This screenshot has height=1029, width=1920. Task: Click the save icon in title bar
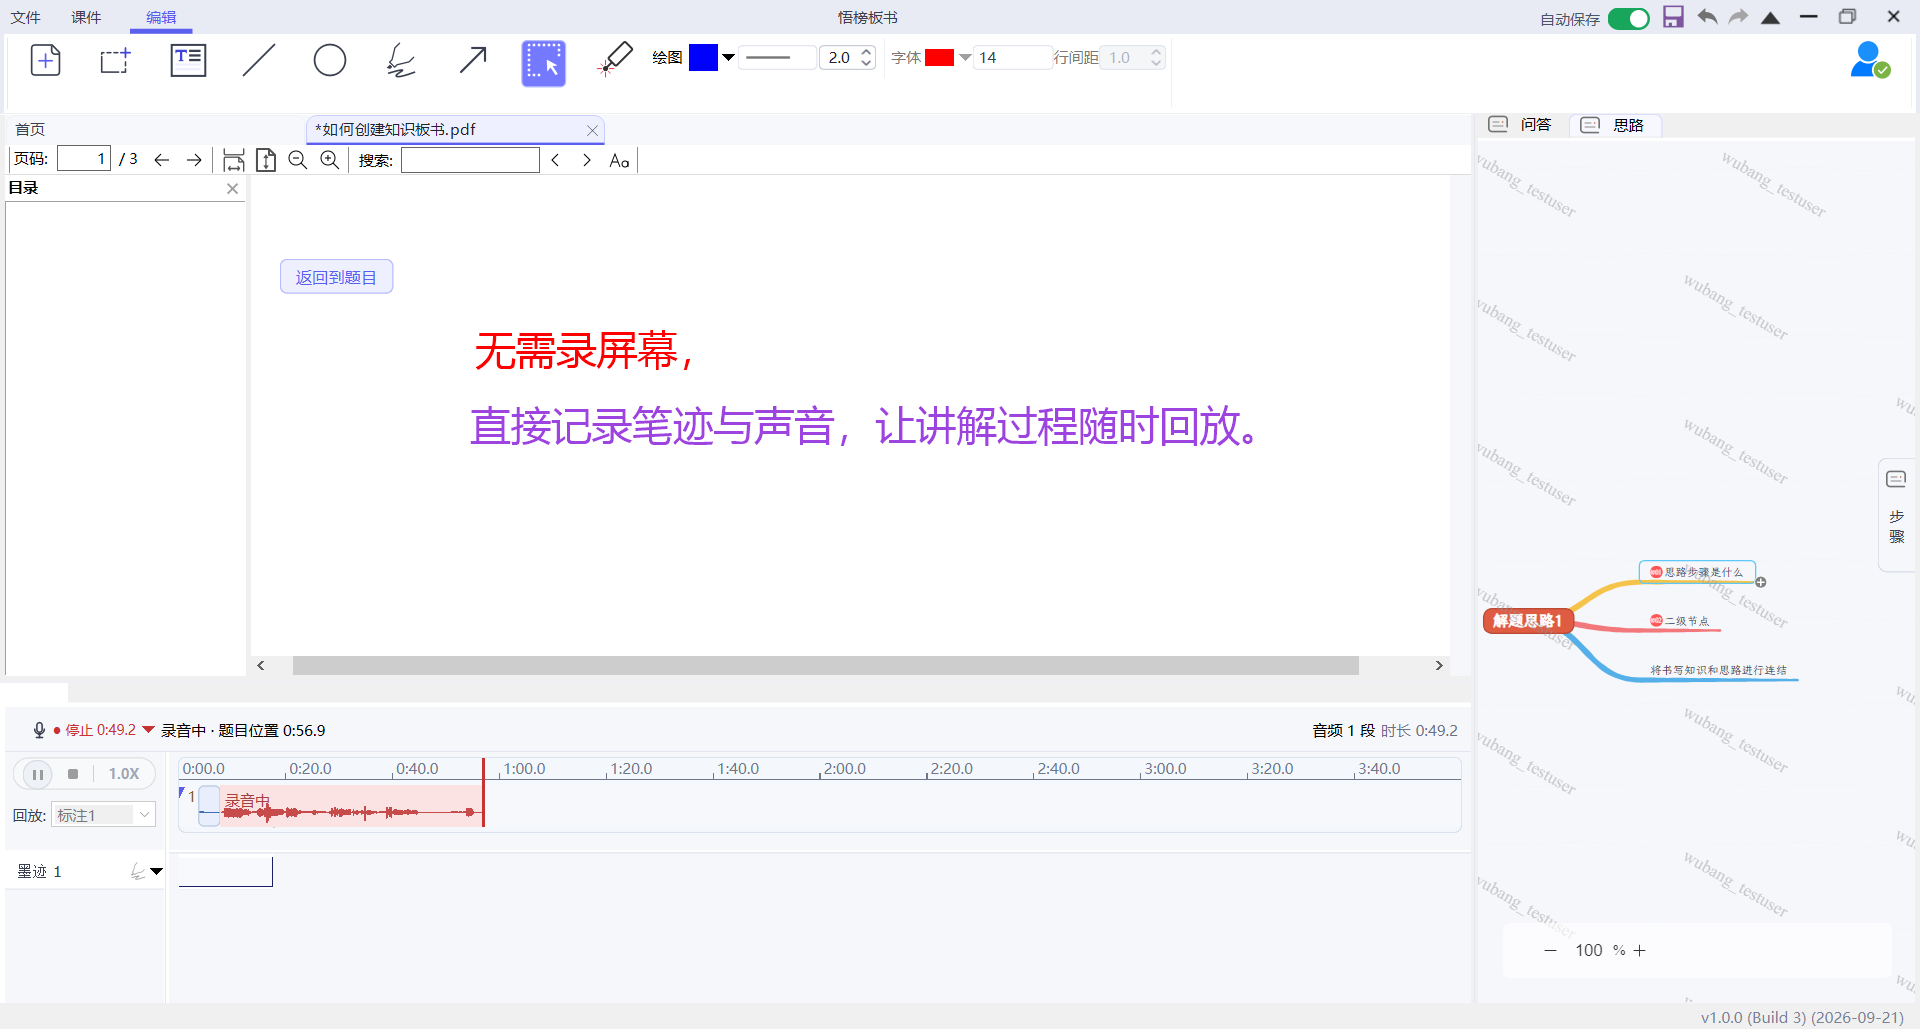(1673, 17)
